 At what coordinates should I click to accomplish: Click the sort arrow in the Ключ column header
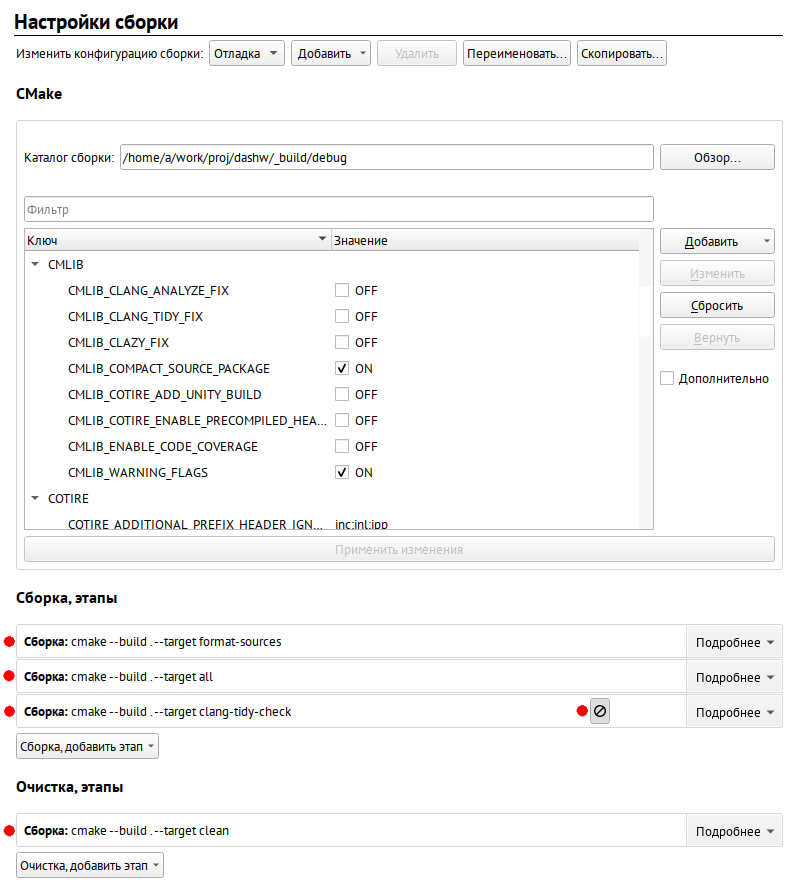(x=322, y=239)
